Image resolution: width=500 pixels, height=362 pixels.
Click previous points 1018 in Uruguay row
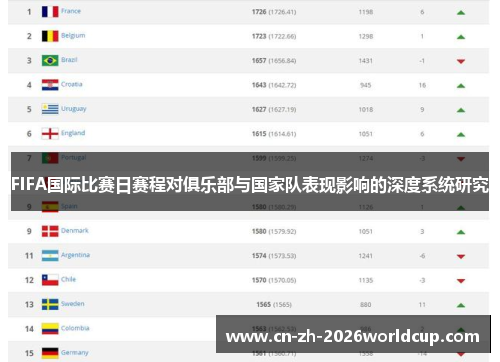coord(366,110)
